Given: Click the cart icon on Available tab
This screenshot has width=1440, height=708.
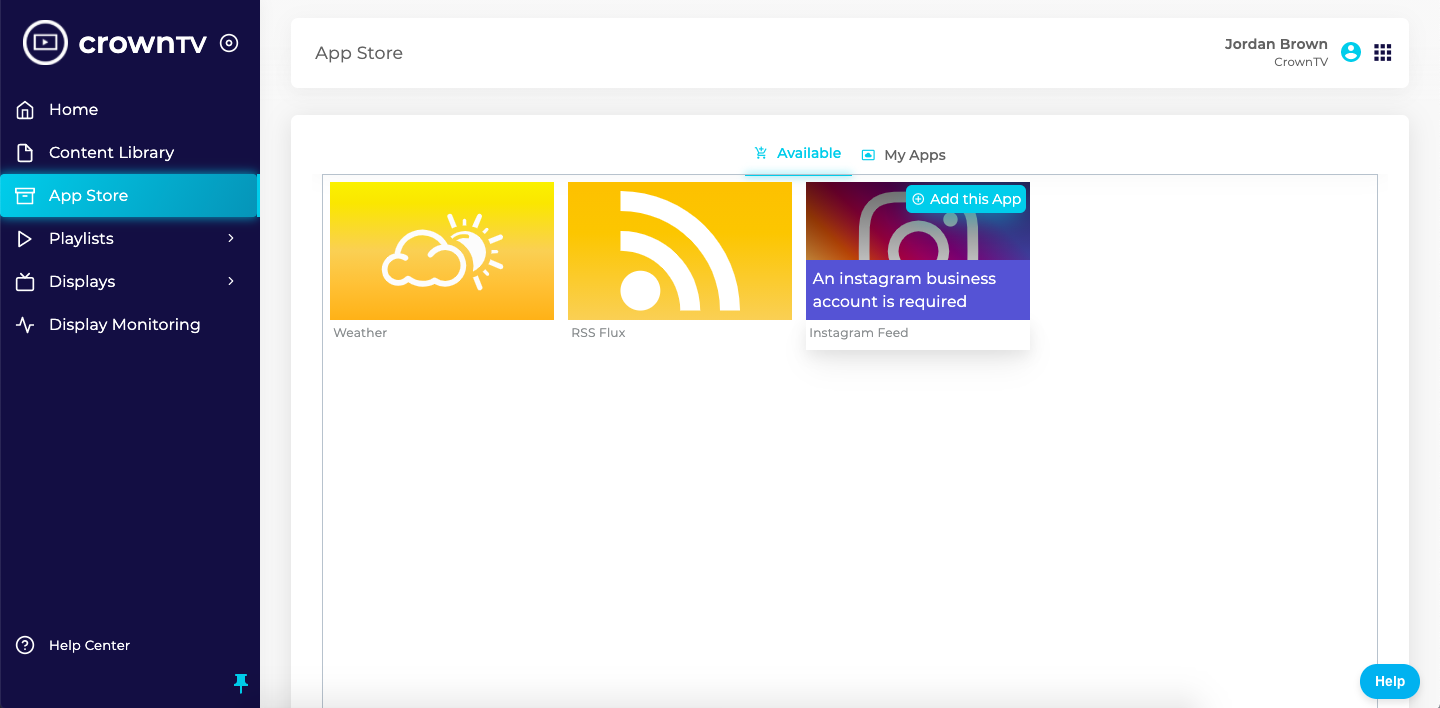Looking at the screenshot, I should 761,153.
